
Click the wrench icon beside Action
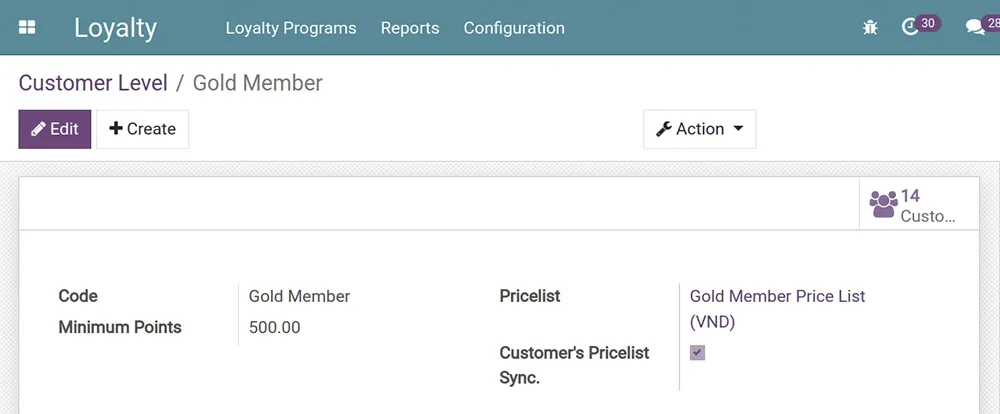coord(663,129)
